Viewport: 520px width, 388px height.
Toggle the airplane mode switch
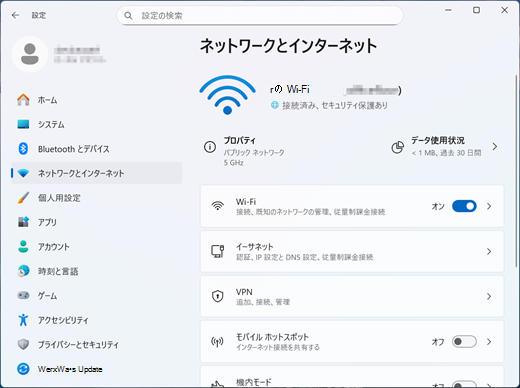click(464, 384)
